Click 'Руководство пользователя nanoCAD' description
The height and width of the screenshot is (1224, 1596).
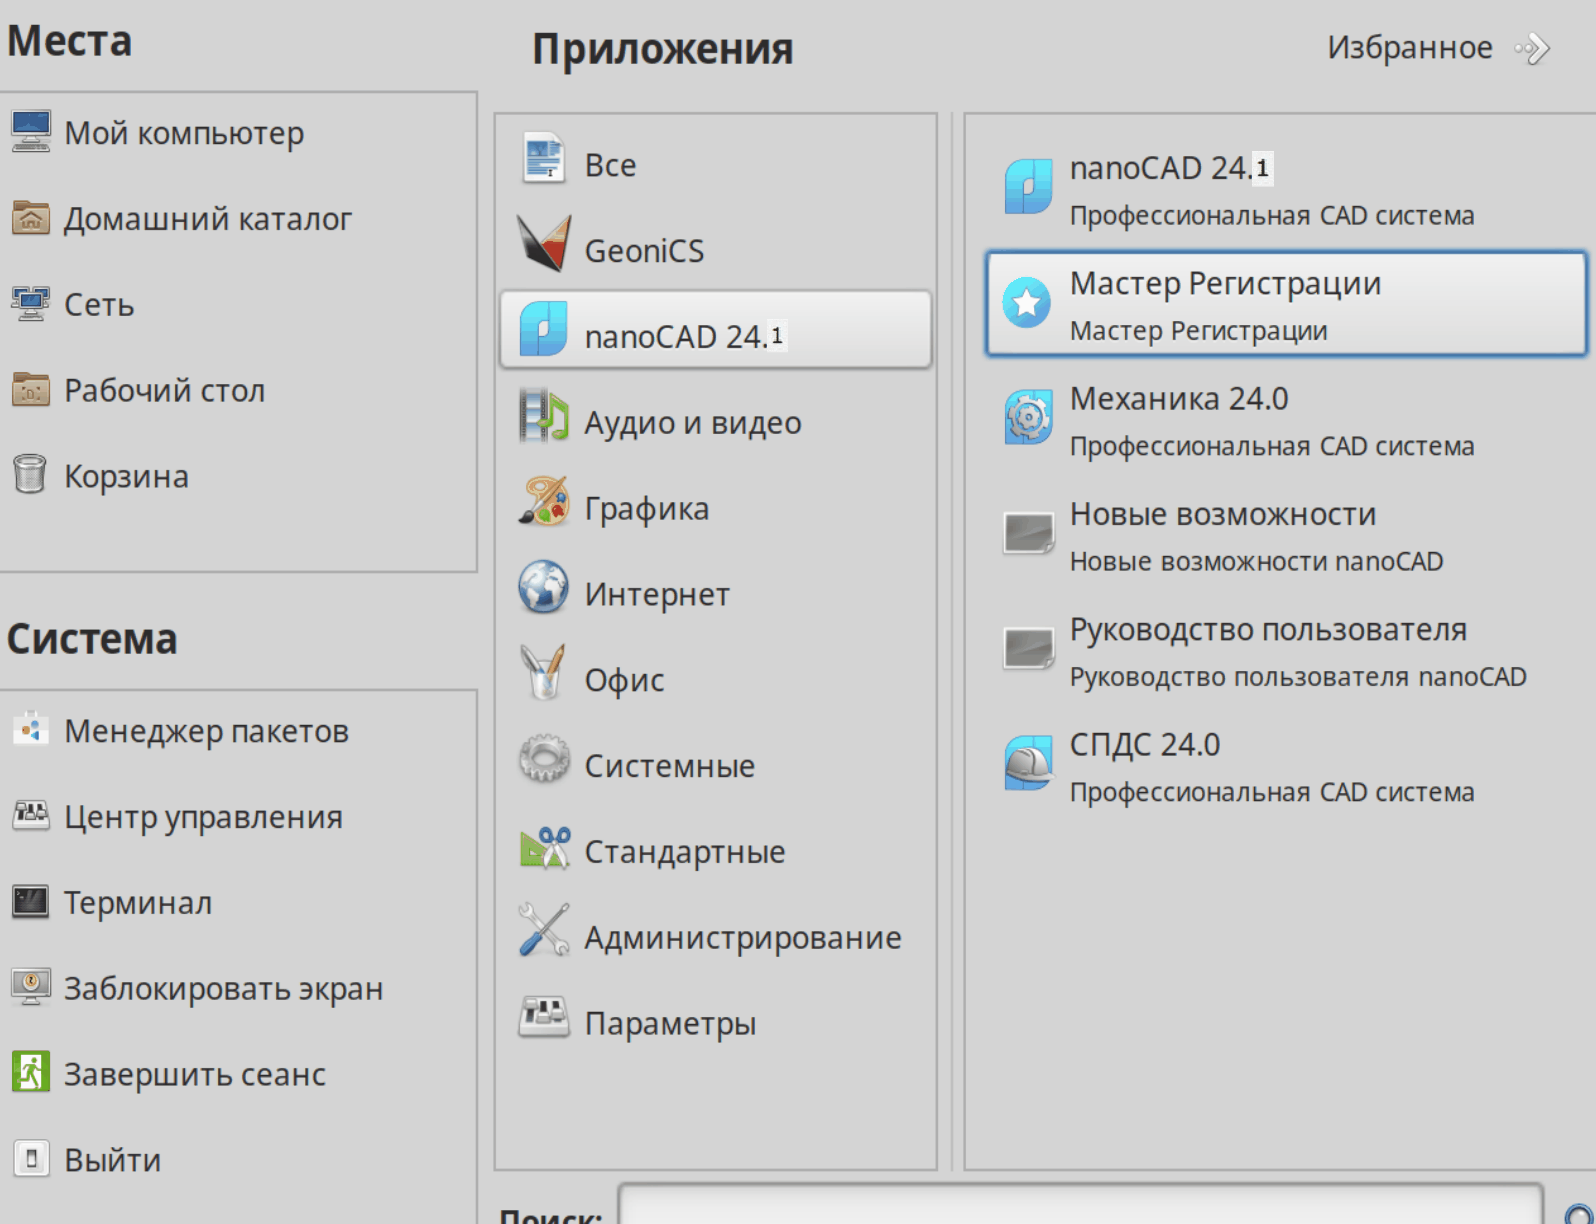click(x=1298, y=677)
